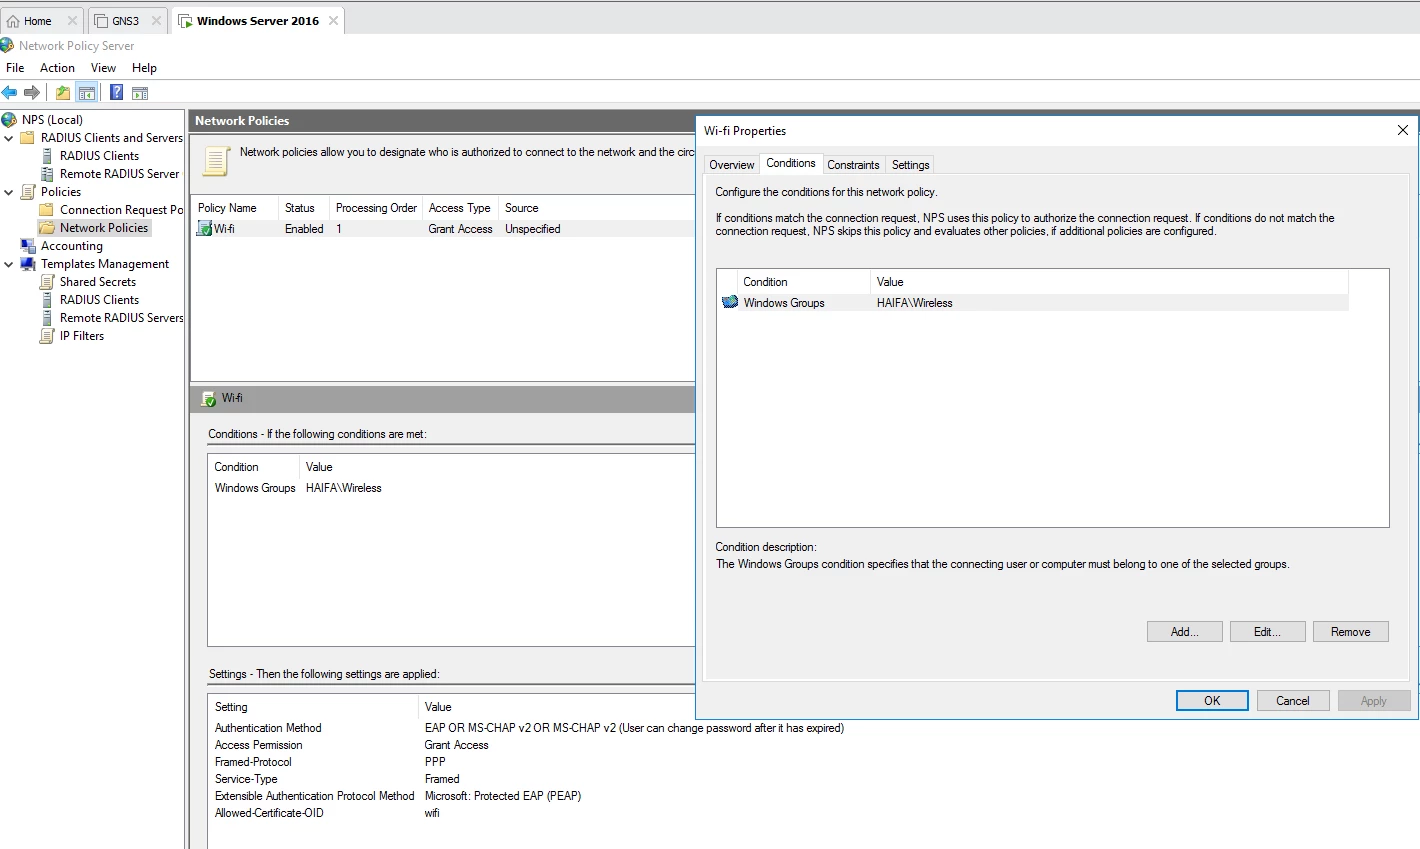Click the Forward arrow toolbar icon
1420x849 pixels.
coord(32,92)
